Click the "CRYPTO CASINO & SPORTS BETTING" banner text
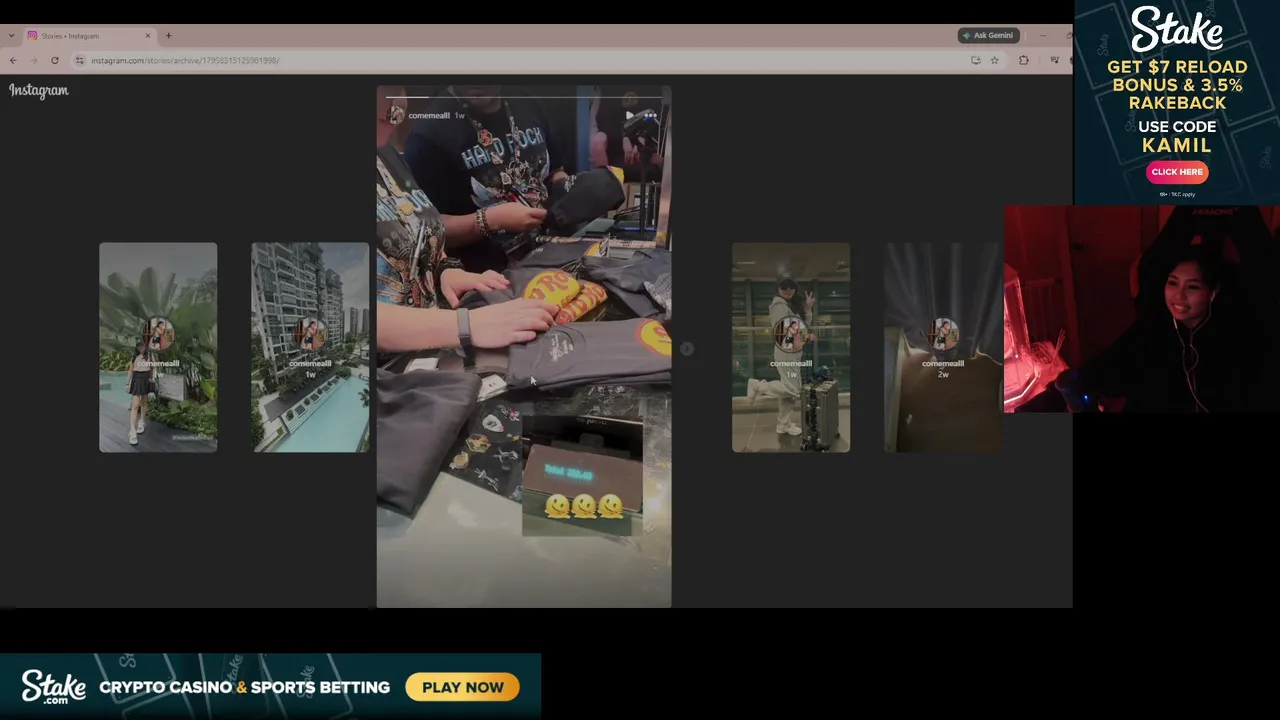The height and width of the screenshot is (720, 1280). click(245, 688)
